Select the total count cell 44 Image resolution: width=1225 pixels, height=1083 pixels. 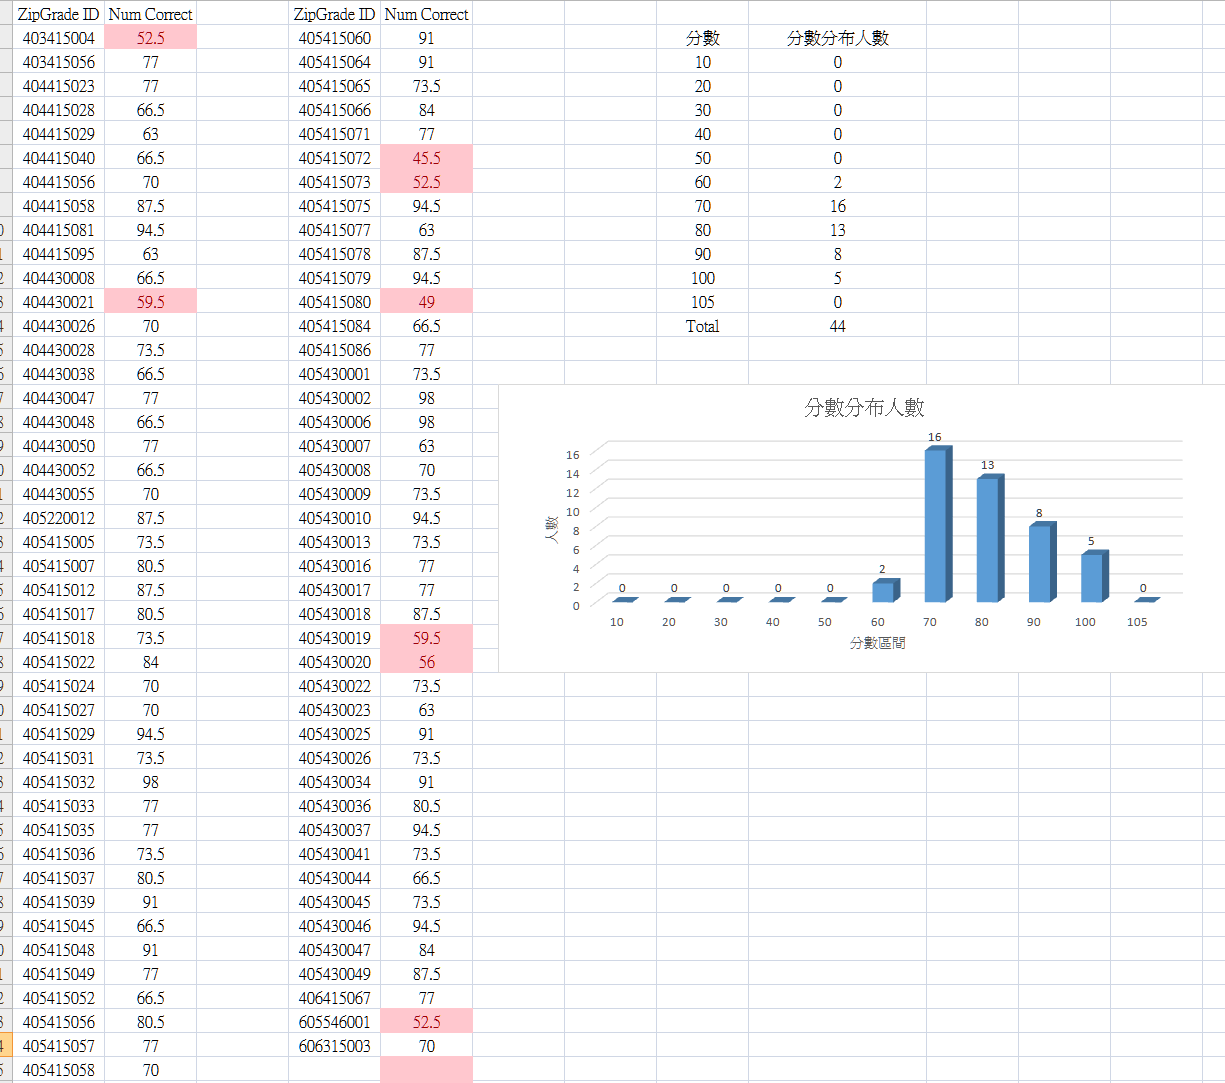coord(837,326)
